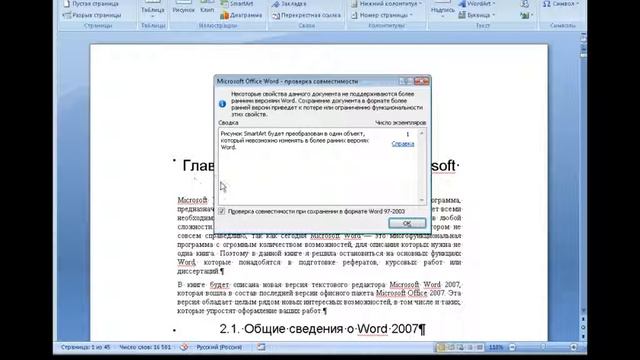Viewport: 640px width, 360px height.
Task: Insert a Перекрестная ссылка cross-reference
Action: click(307, 15)
